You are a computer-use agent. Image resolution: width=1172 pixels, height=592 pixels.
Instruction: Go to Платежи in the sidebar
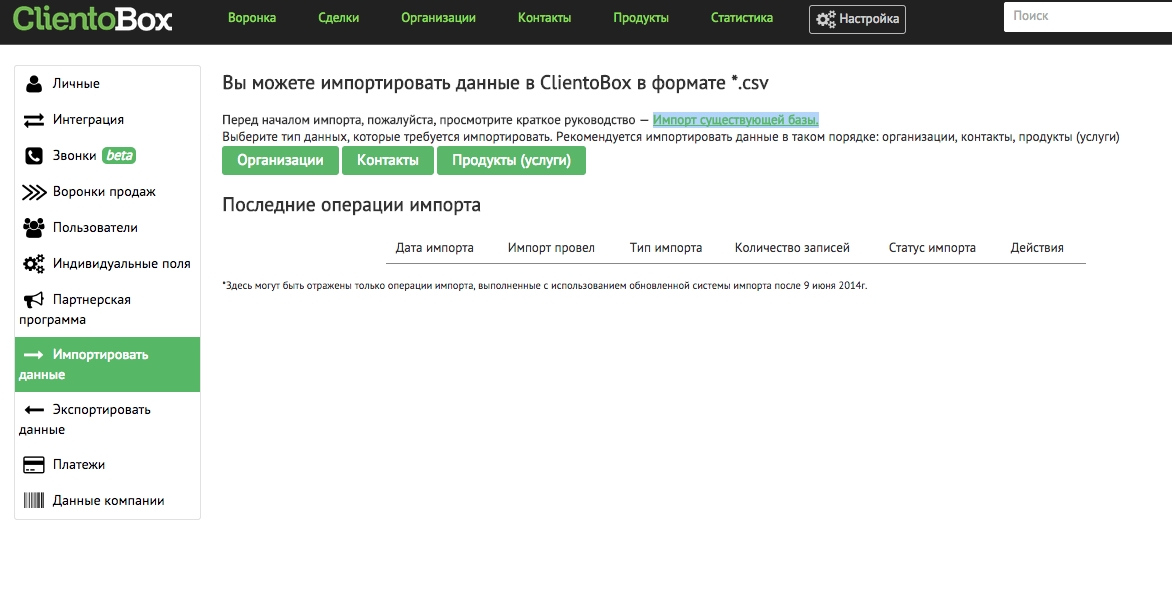tap(108, 465)
